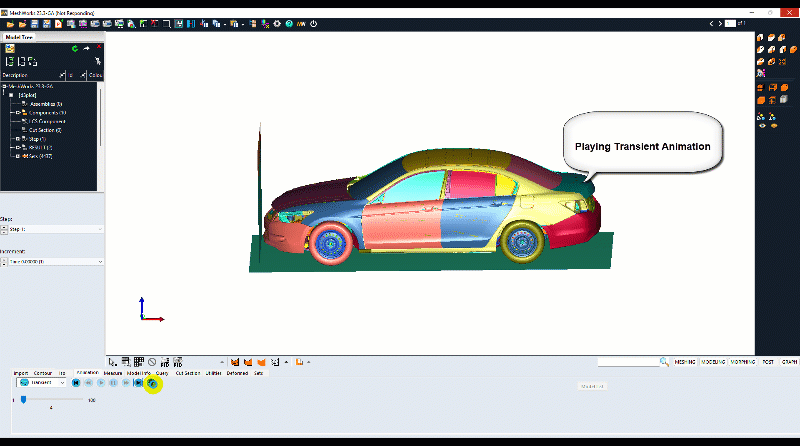Viewport: 800px width, 446px height.
Task: Switch to the Cut Section tab
Action: pos(188,372)
